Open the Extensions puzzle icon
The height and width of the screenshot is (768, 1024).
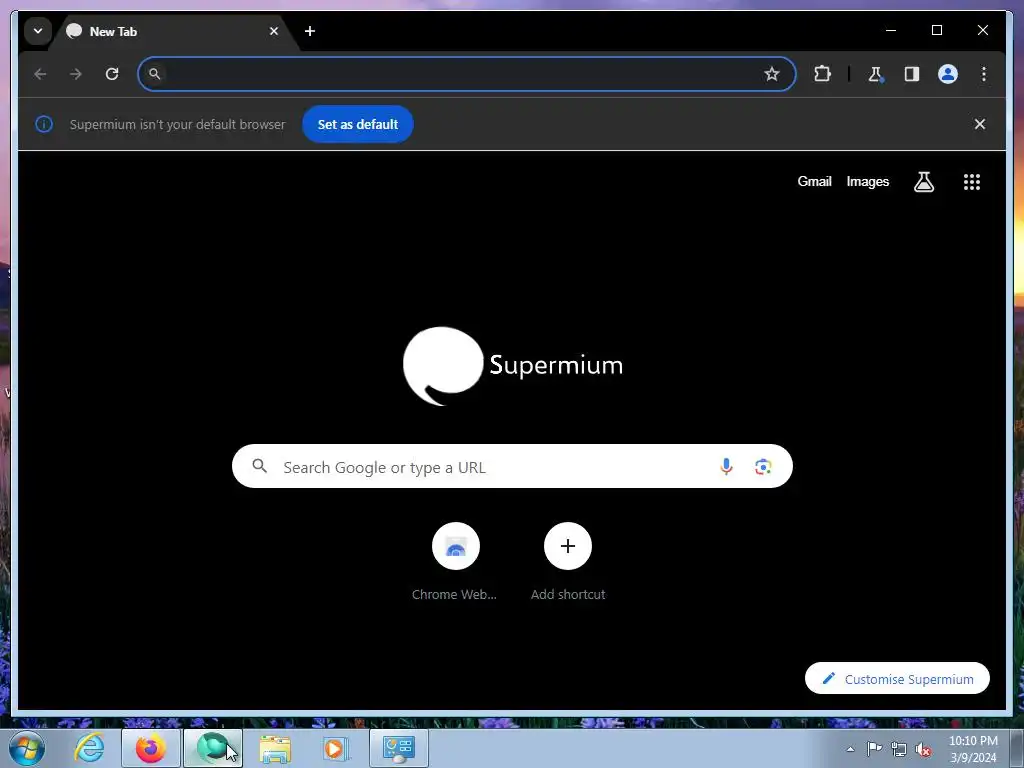click(x=822, y=74)
